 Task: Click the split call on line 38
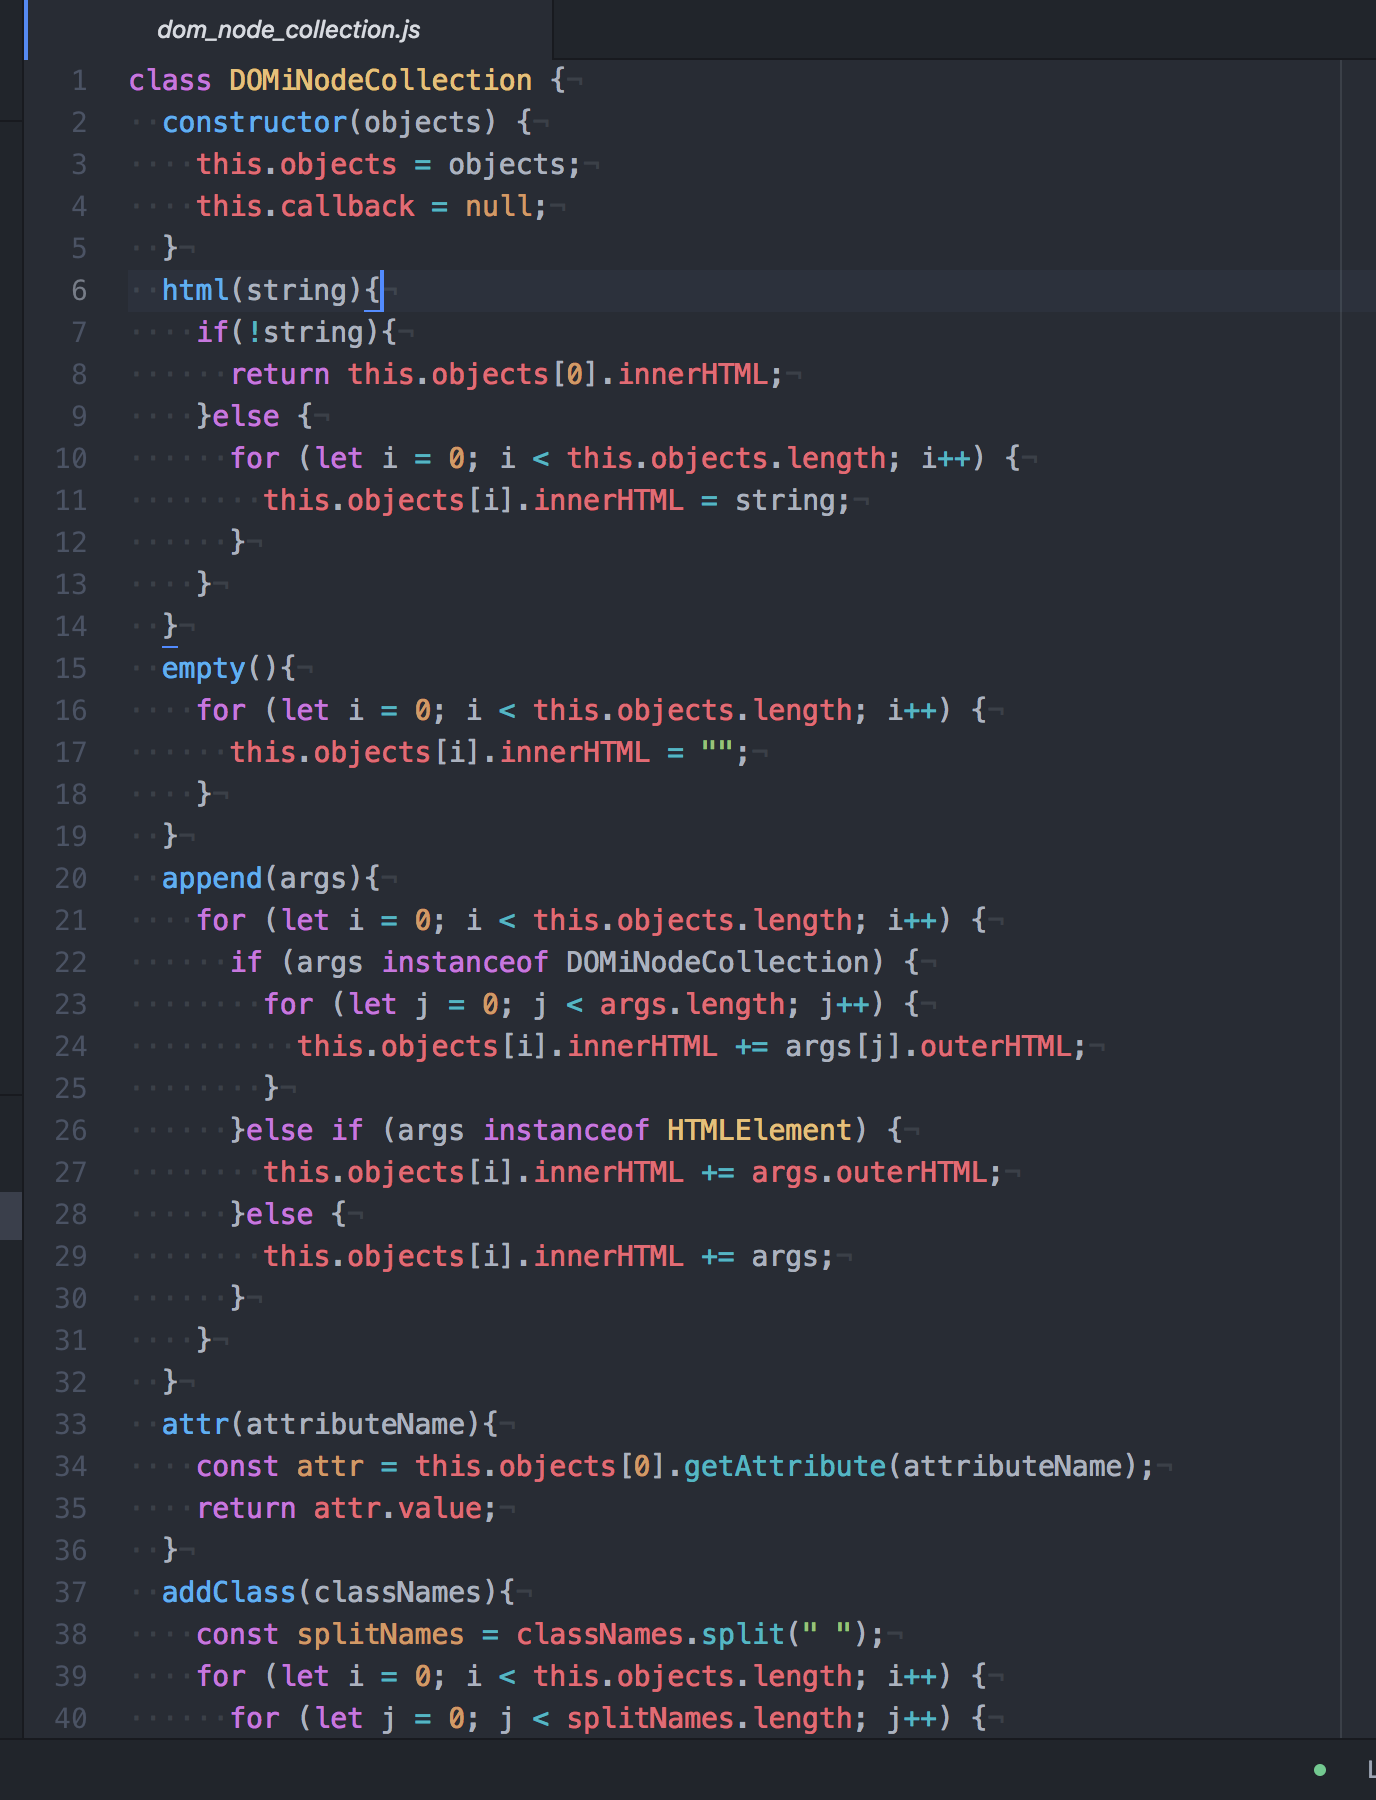(742, 1634)
